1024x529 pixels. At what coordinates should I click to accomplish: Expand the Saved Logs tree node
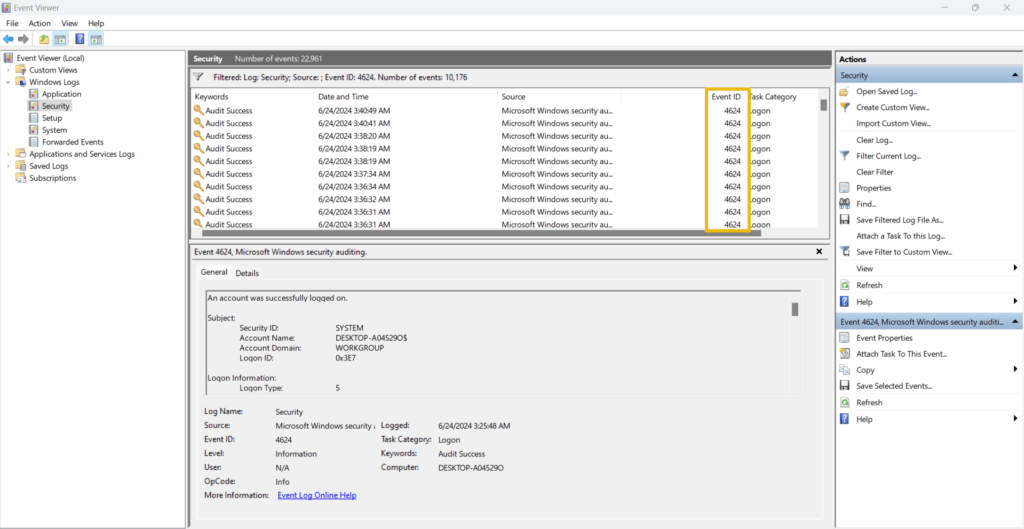(x=8, y=166)
